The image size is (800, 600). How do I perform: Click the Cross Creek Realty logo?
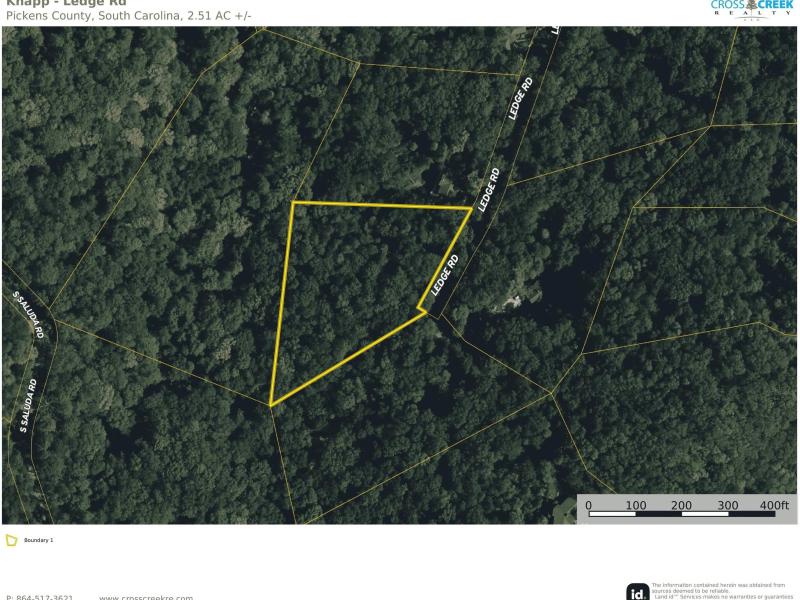pyautogui.click(x=752, y=10)
